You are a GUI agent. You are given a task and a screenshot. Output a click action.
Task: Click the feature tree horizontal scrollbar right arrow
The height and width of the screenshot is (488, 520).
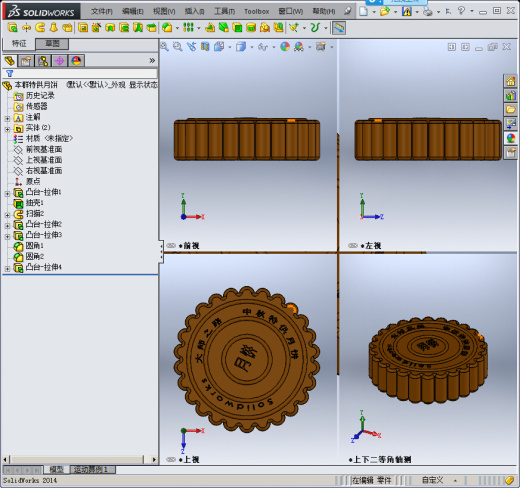[154, 460]
